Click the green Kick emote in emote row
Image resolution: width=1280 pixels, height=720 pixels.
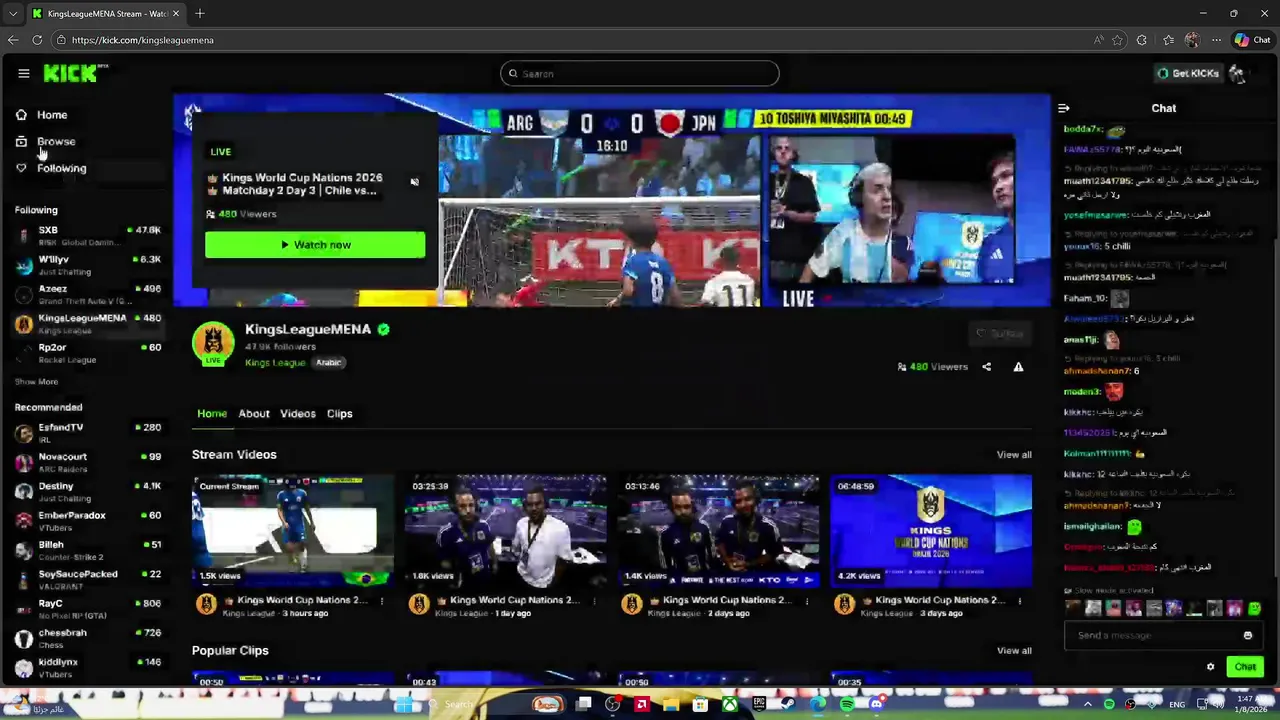point(1254,608)
